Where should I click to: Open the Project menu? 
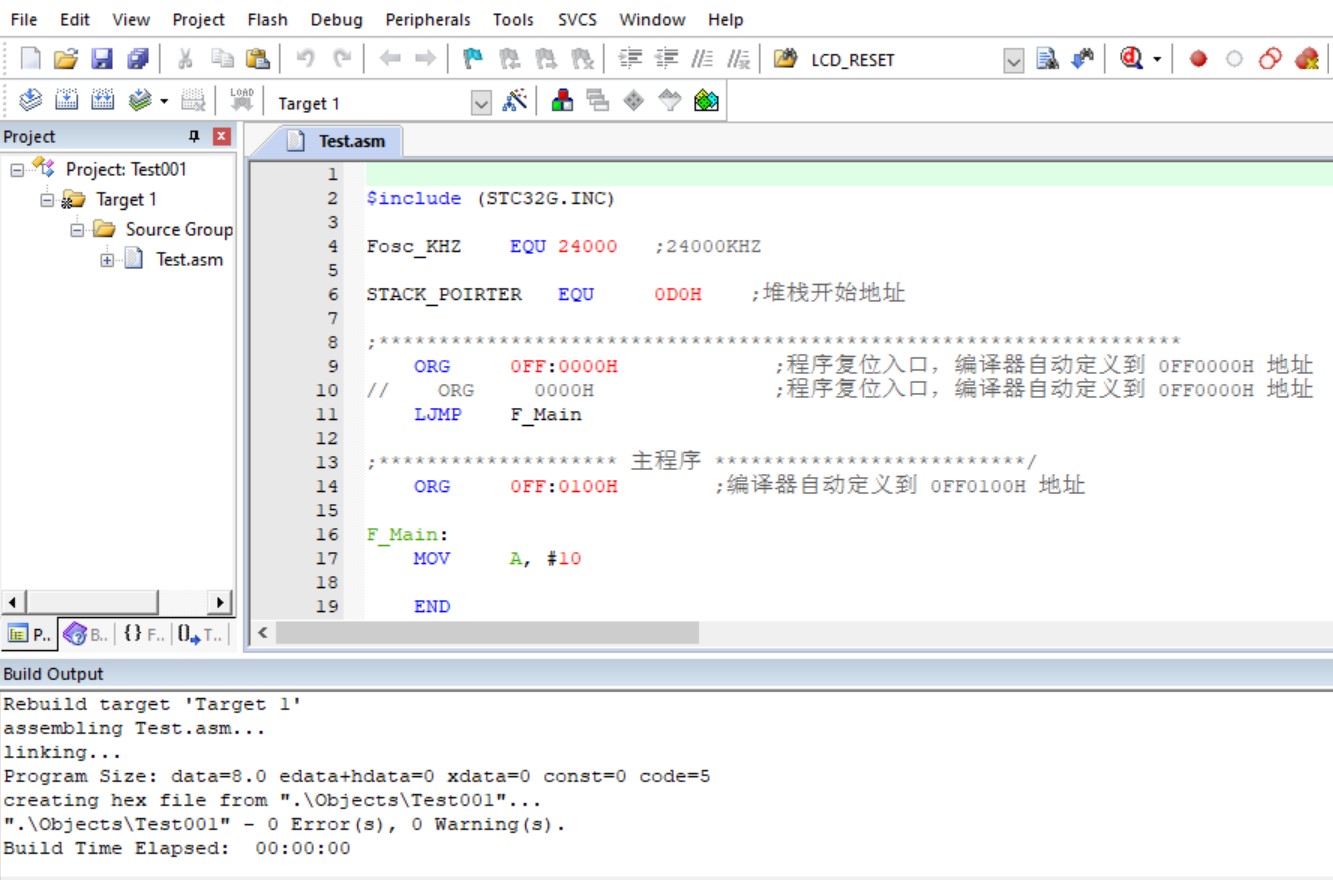198,19
